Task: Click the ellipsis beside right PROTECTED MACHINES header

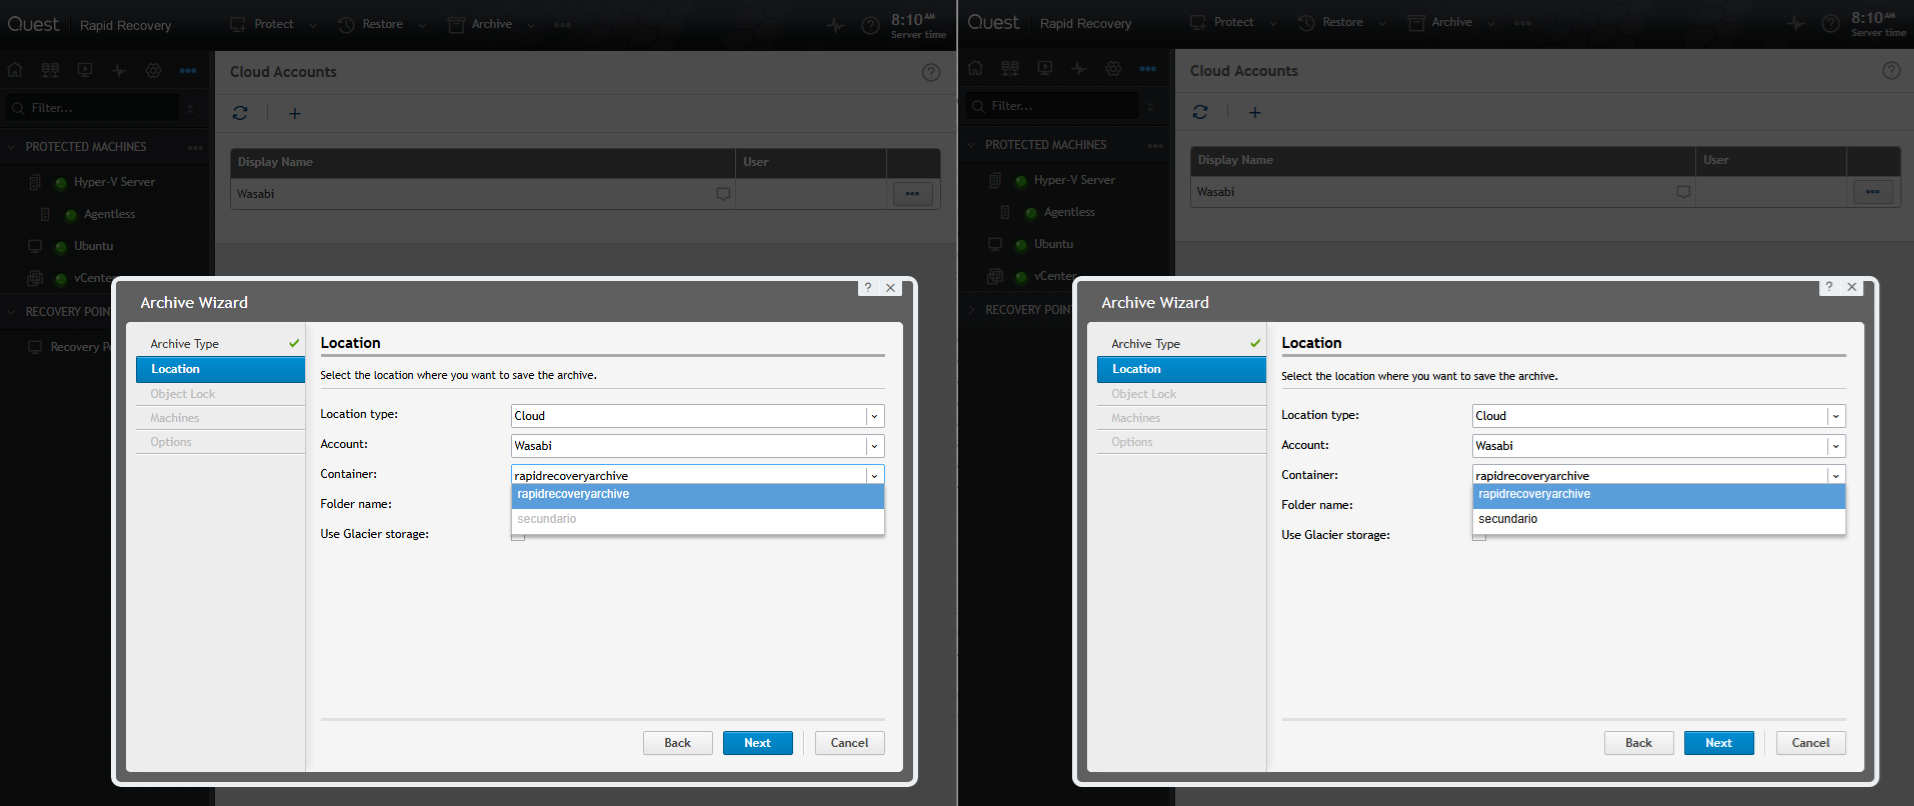Action: pyautogui.click(x=1155, y=145)
